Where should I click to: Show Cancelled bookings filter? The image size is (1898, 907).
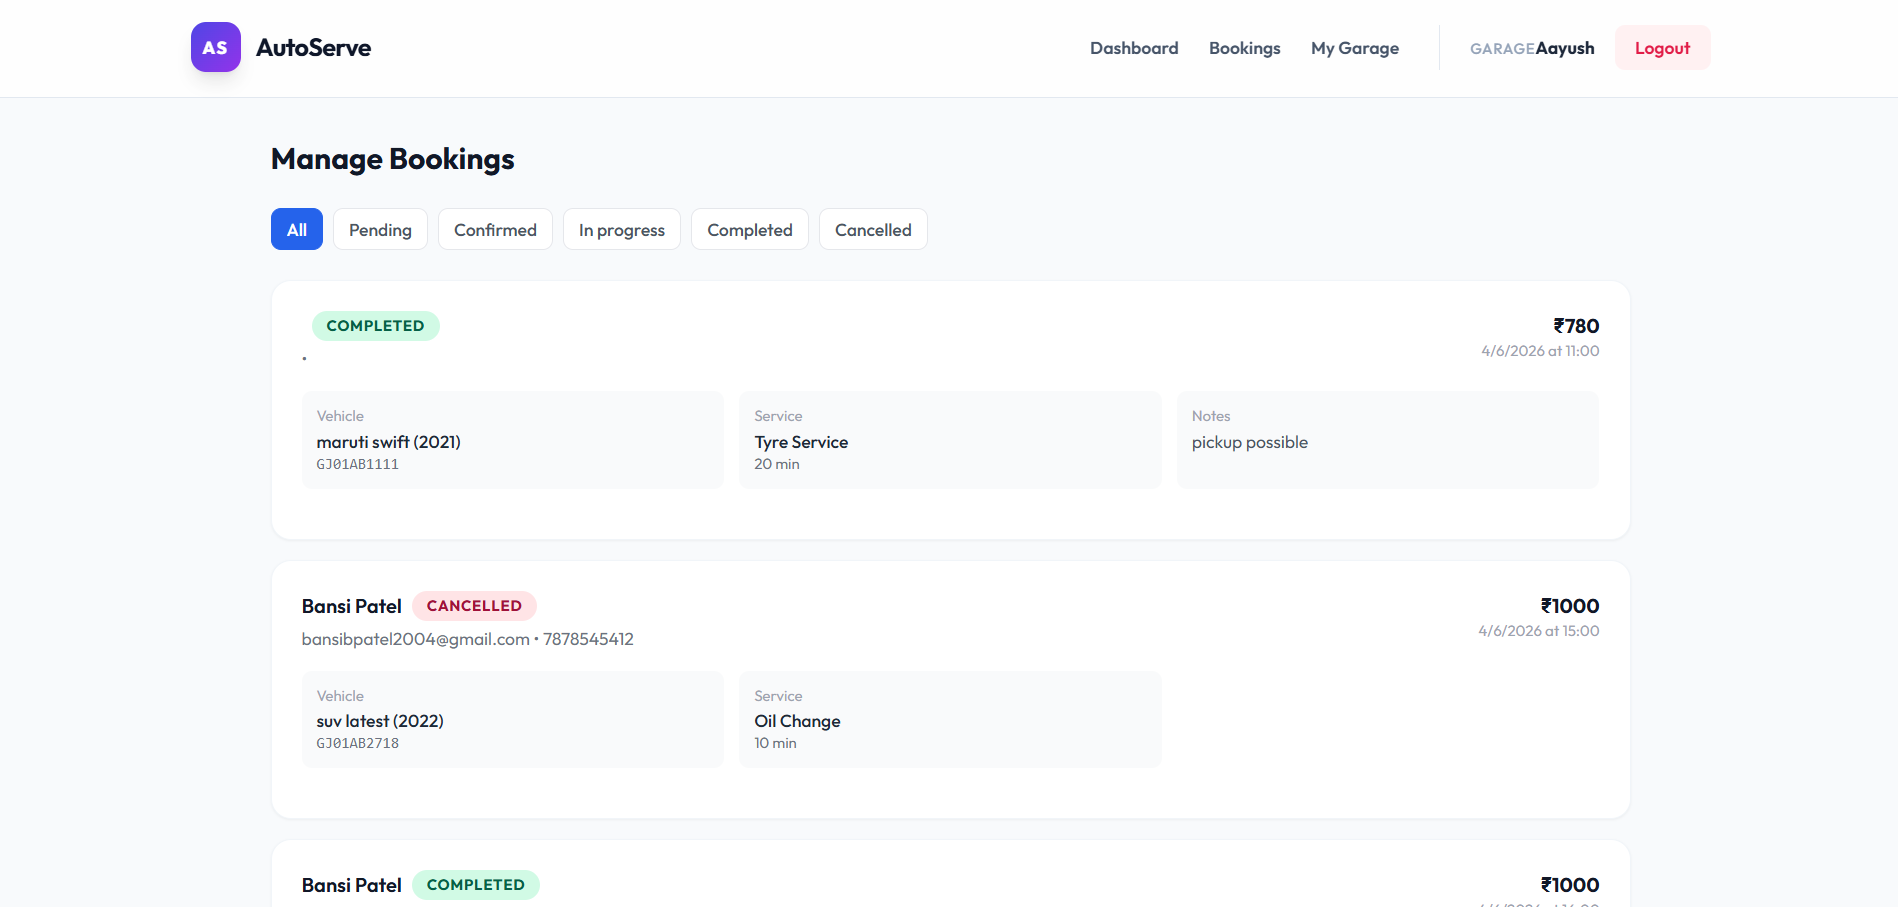(x=873, y=229)
